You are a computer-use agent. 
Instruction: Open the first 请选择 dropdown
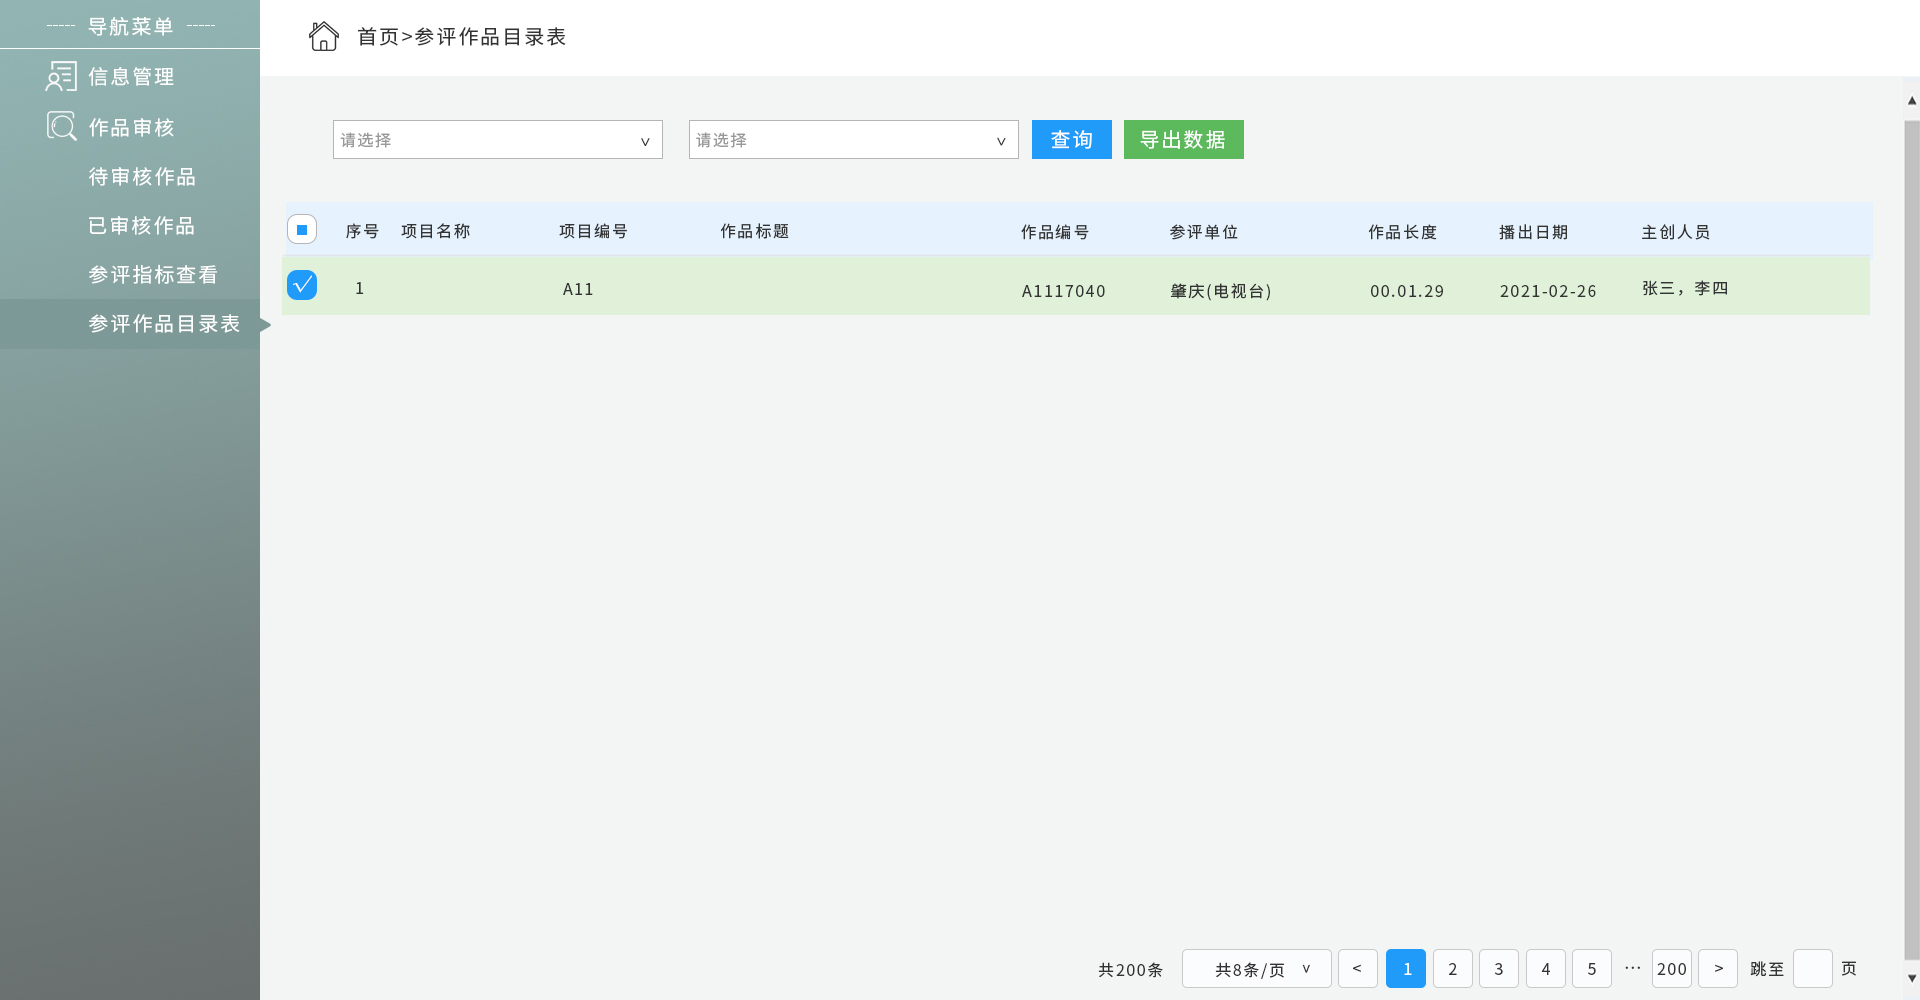click(497, 140)
